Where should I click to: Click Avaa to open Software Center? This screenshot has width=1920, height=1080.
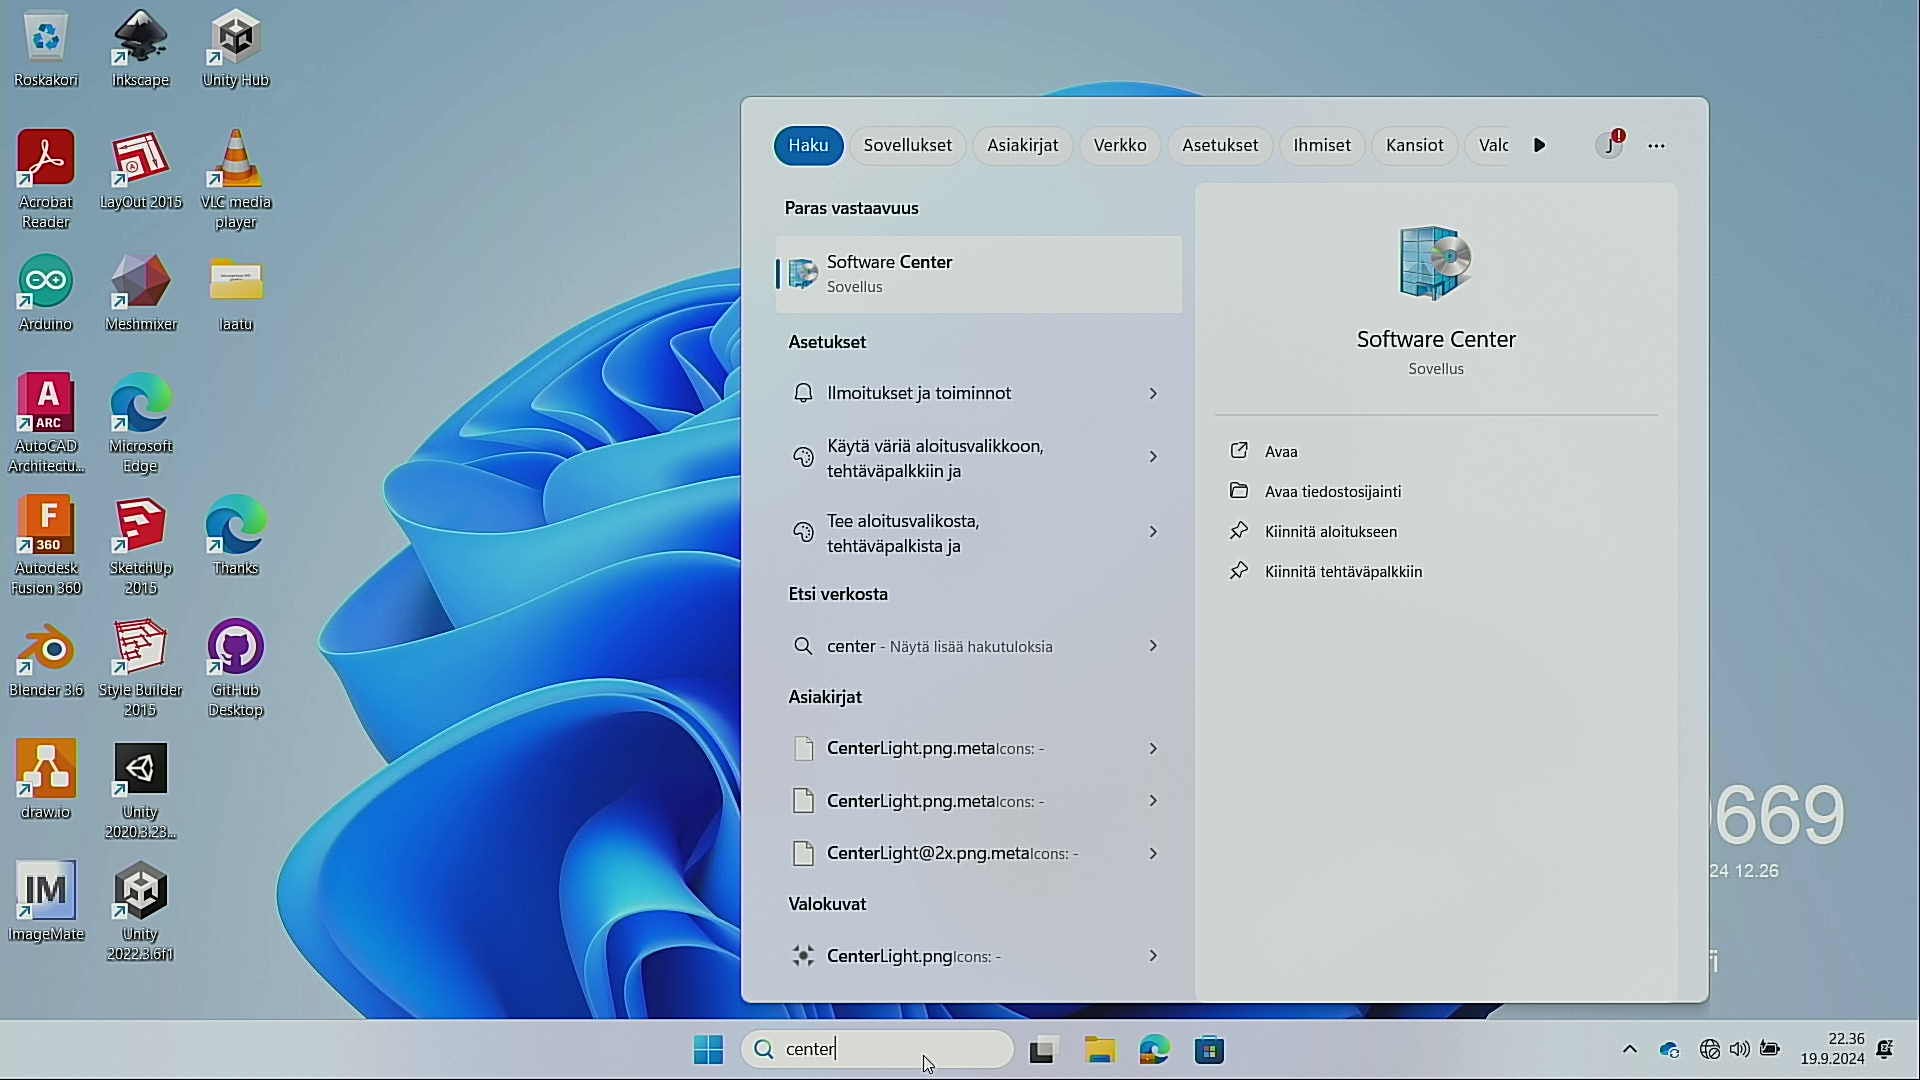click(1281, 452)
